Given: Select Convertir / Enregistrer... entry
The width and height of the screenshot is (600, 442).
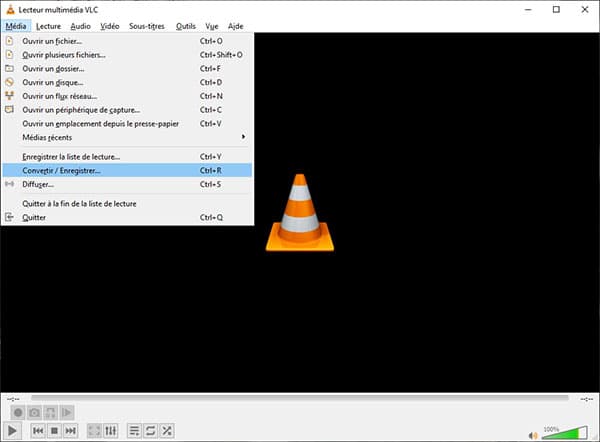Looking at the screenshot, I should click(x=127, y=171).
